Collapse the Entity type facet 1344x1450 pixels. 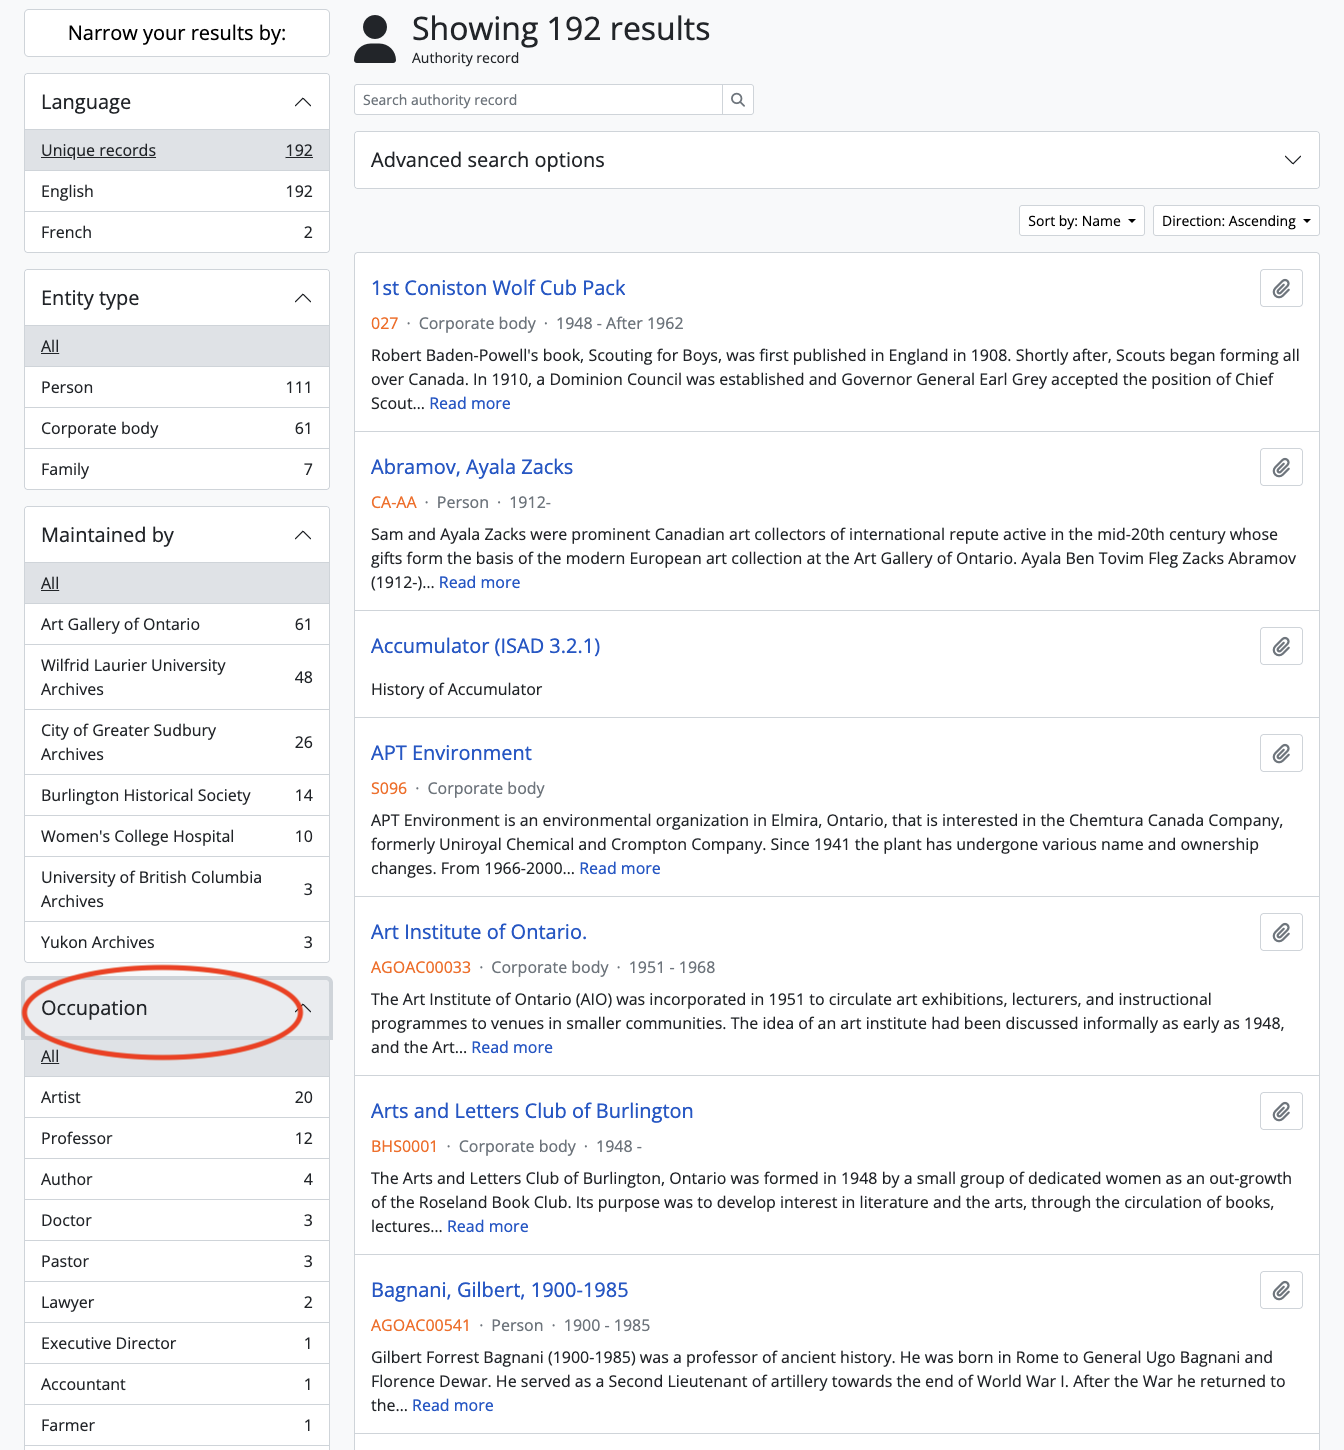(x=303, y=298)
